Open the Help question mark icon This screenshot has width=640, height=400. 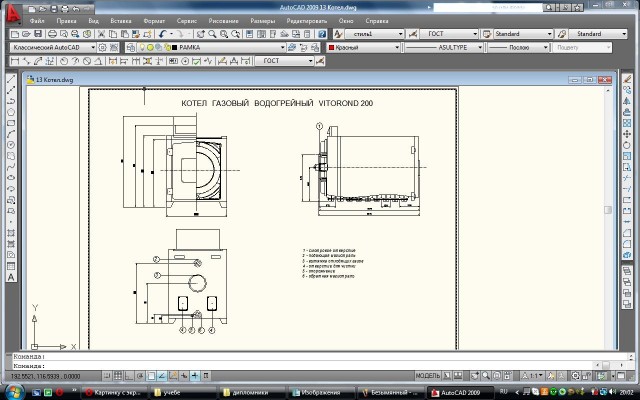tap(322, 34)
